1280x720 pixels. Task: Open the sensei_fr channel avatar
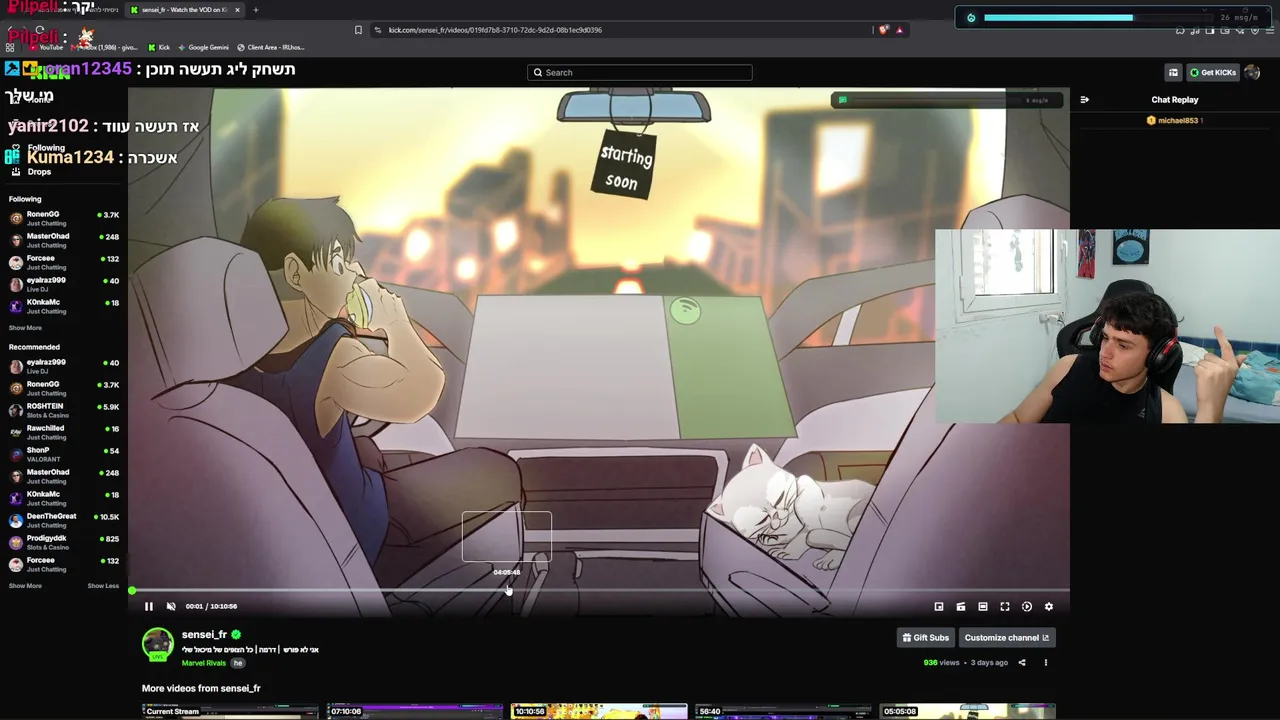pos(157,644)
